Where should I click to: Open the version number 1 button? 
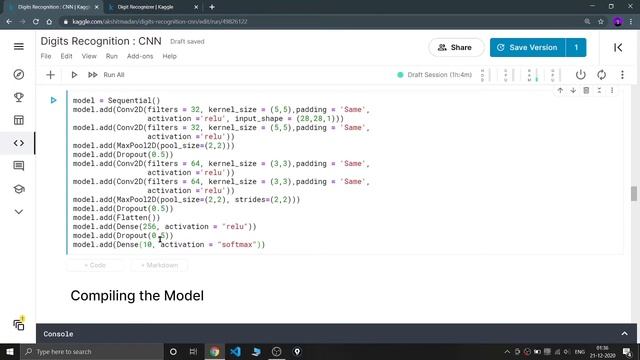click(x=576, y=47)
